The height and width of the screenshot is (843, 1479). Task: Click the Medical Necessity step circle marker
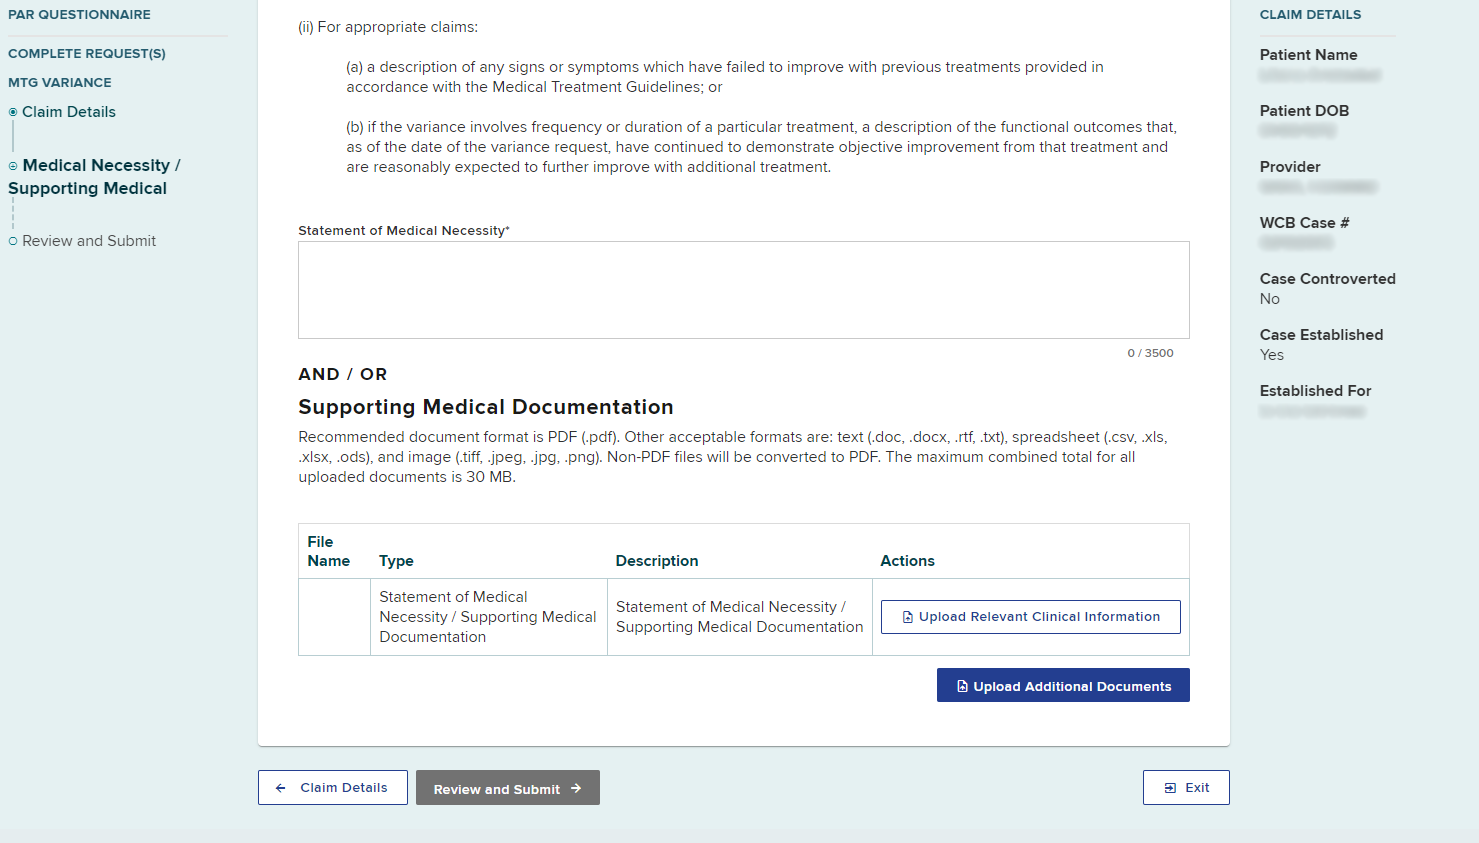tap(13, 166)
